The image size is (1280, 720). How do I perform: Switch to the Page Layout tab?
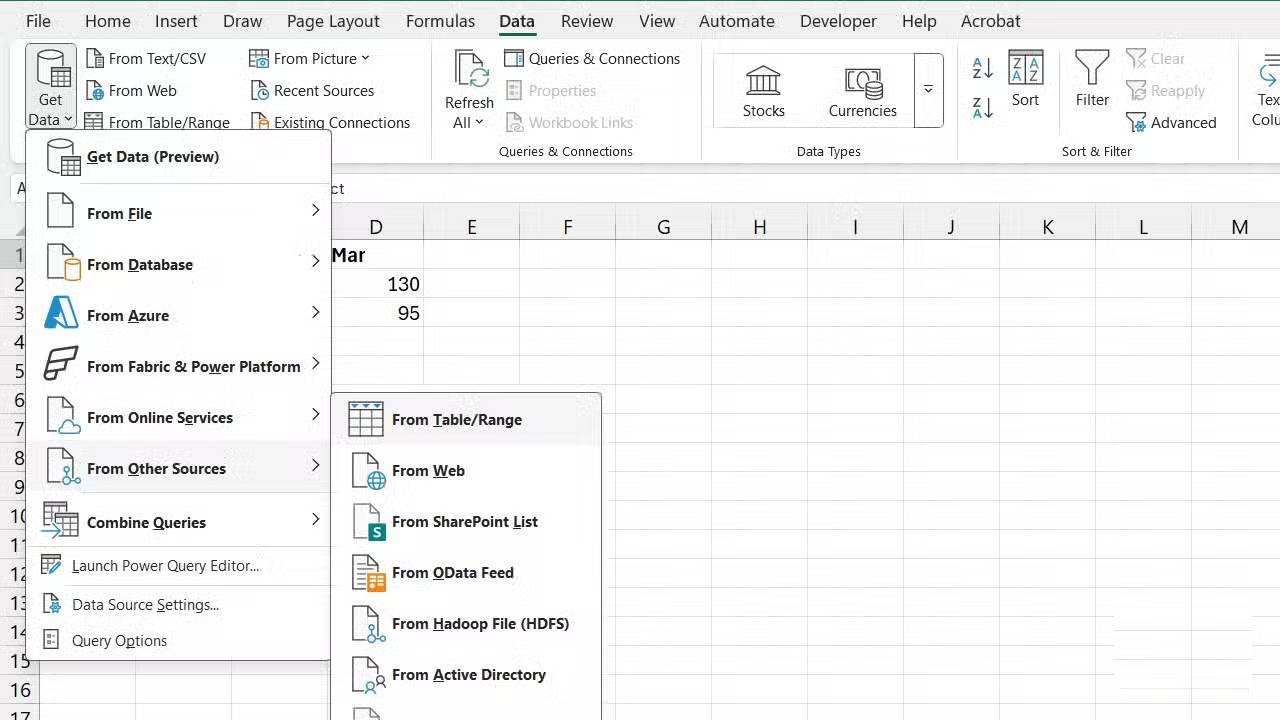tap(333, 21)
